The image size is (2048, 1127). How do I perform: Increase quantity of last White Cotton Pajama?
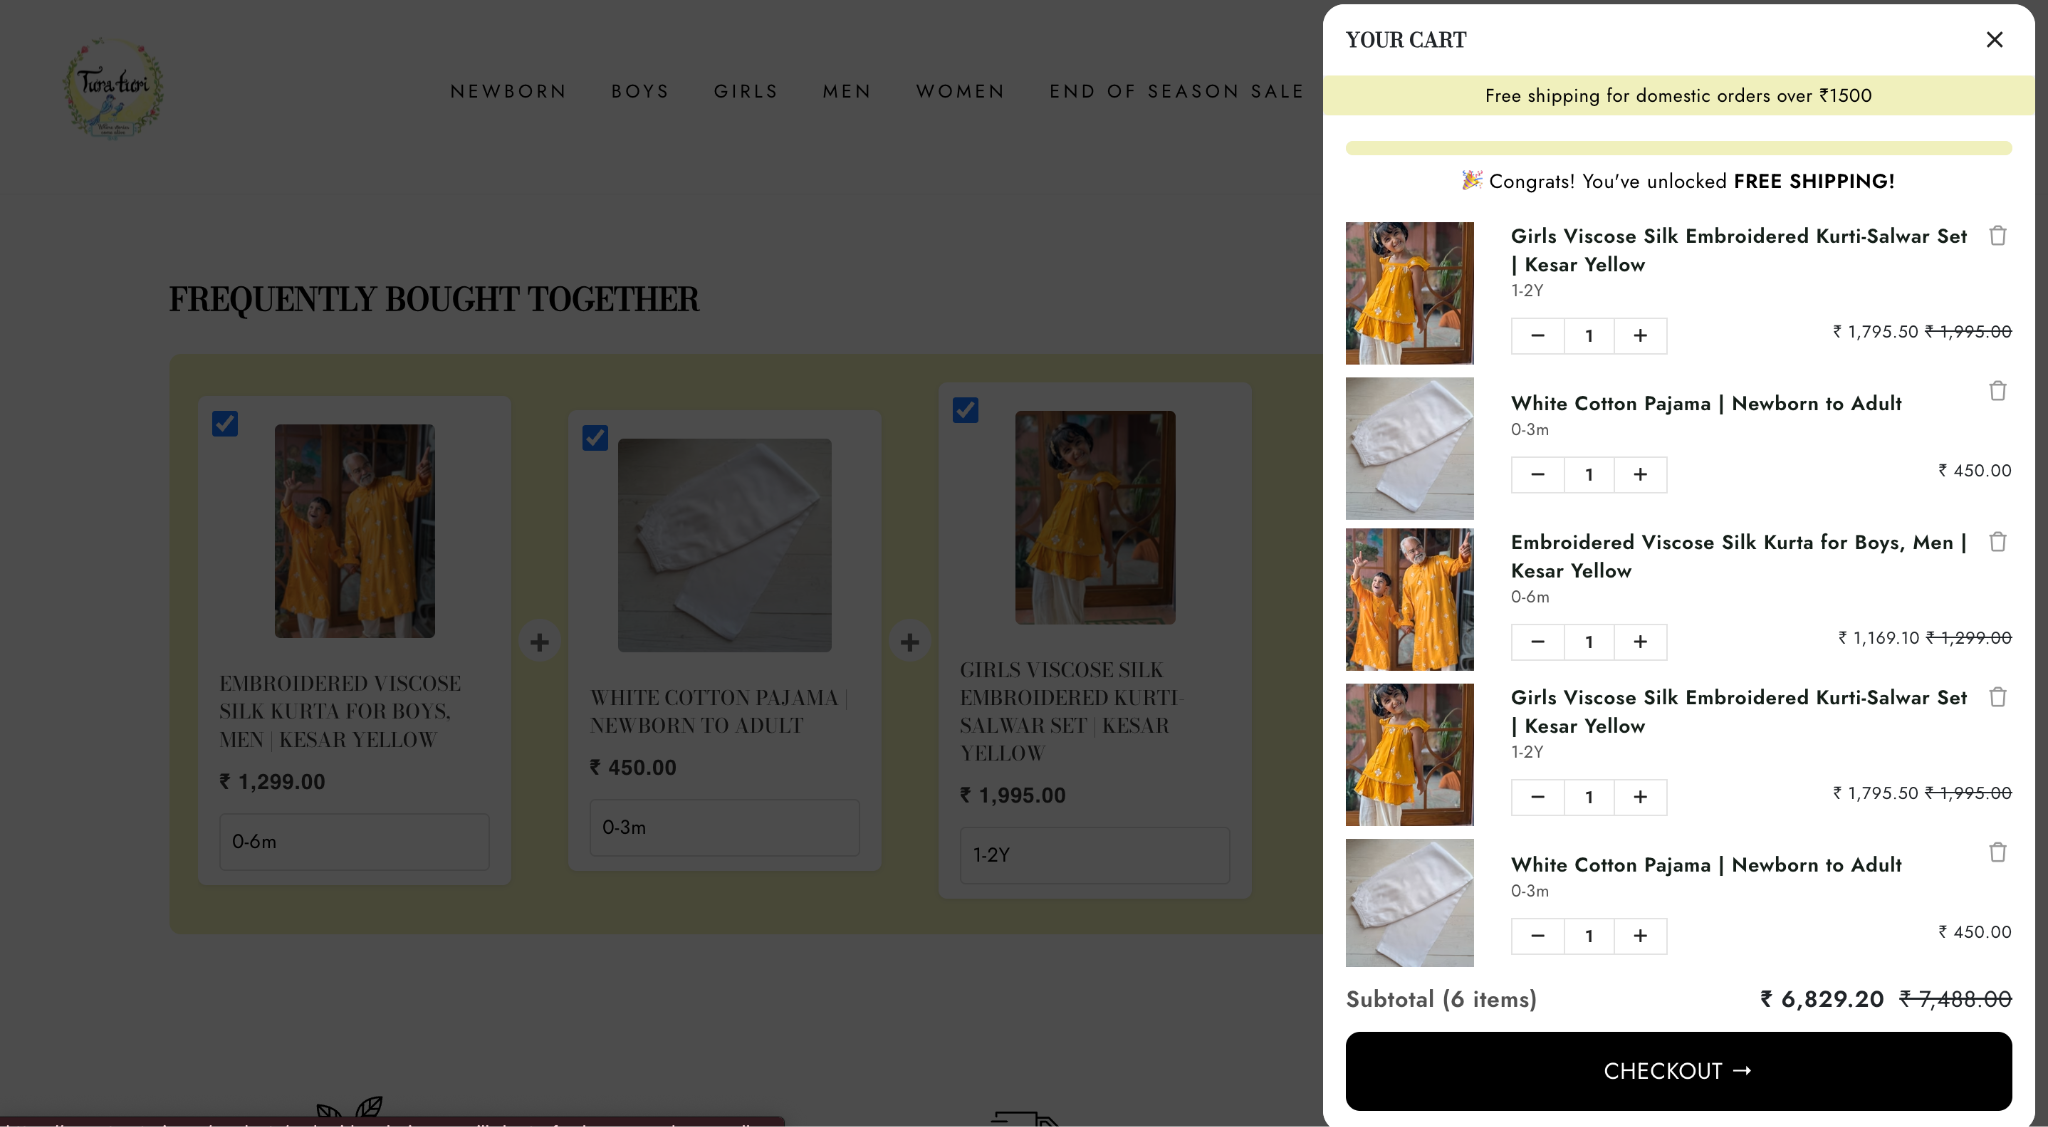(1640, 936)
